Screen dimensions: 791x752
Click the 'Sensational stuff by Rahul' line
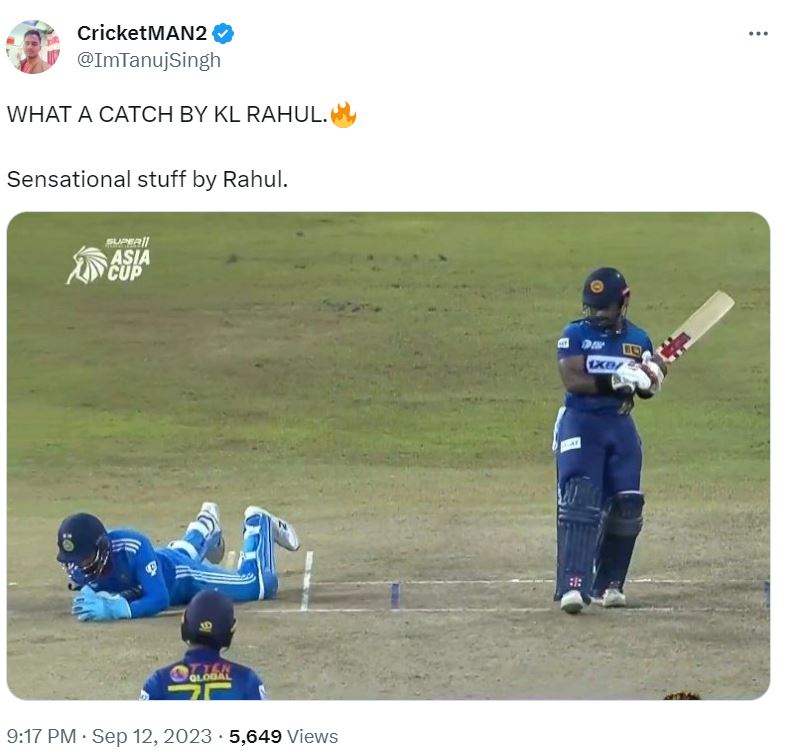click(x=147, y=180)
